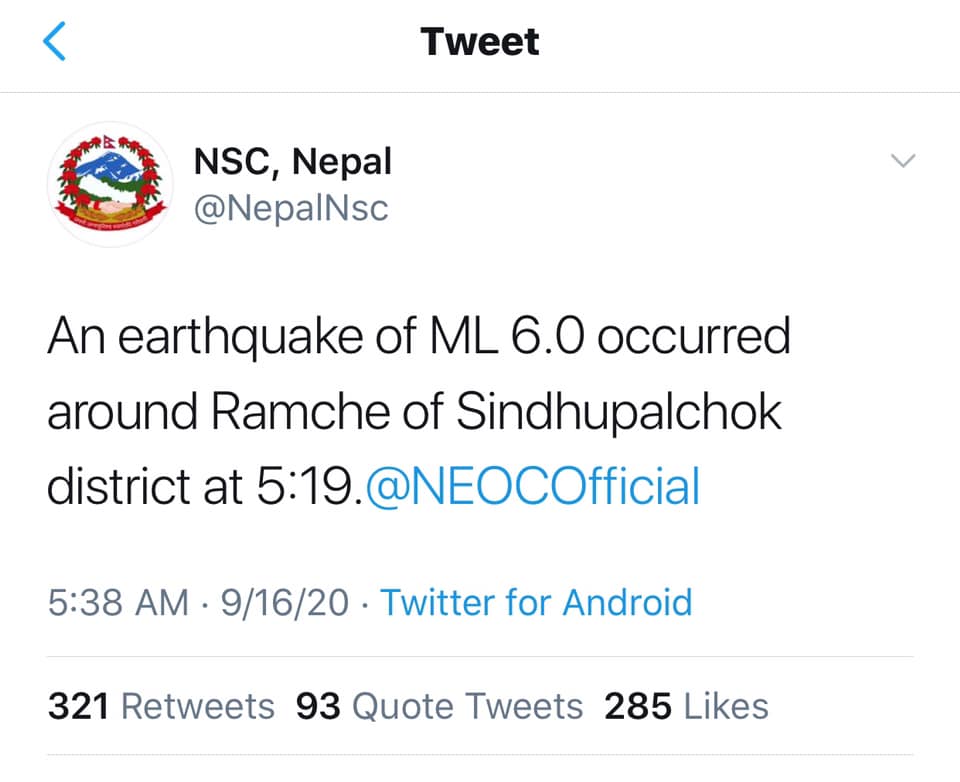The image size is (960, 782).
Task: Click the 9/16/20 tweet date
Action: (285, 602)
